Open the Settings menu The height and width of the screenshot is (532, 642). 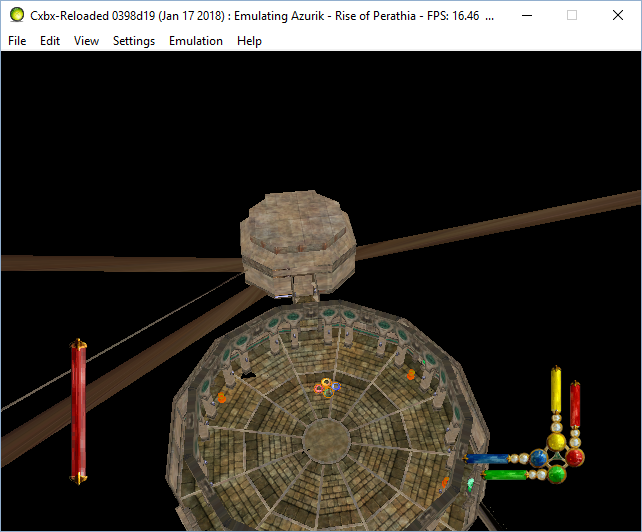(x=134, y=41)
